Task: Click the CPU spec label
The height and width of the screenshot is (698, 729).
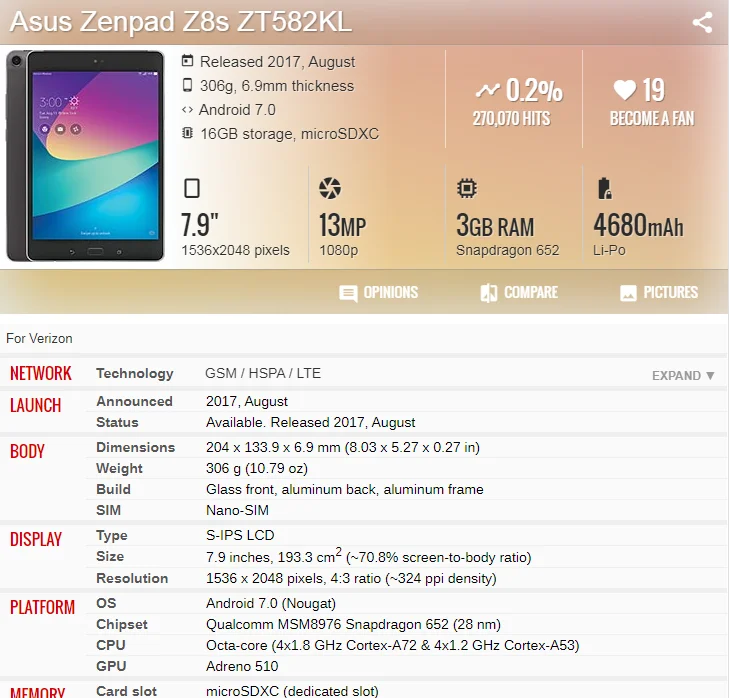Action: point(111,645)
